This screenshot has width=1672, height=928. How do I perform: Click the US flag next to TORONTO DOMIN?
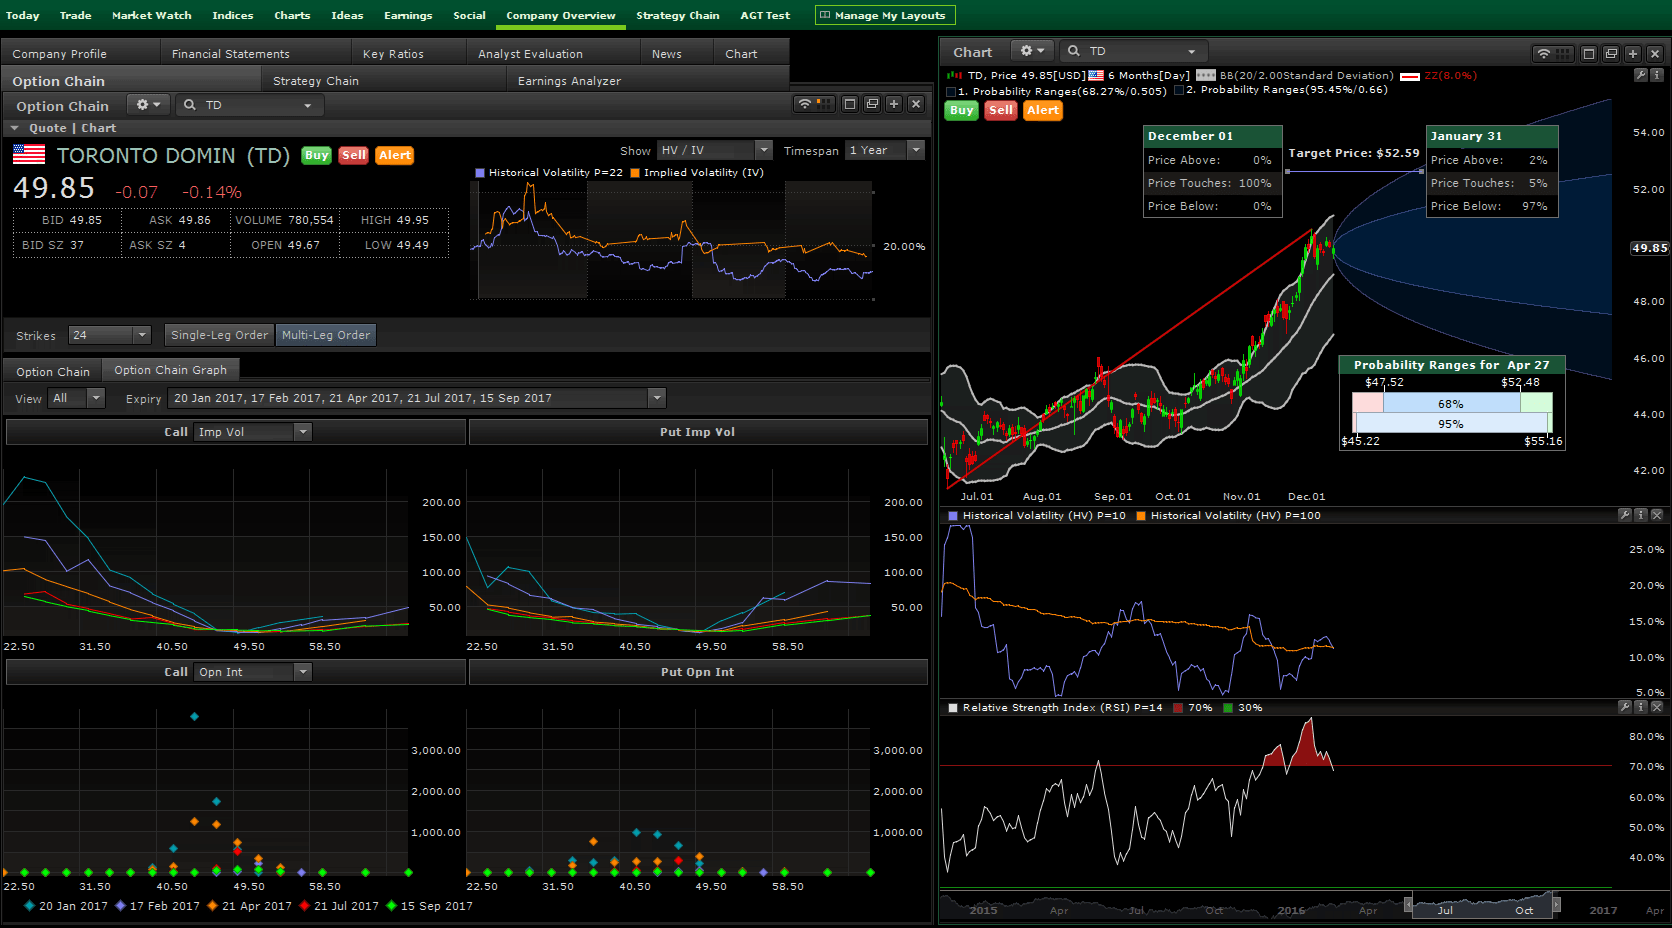(29, 154)
